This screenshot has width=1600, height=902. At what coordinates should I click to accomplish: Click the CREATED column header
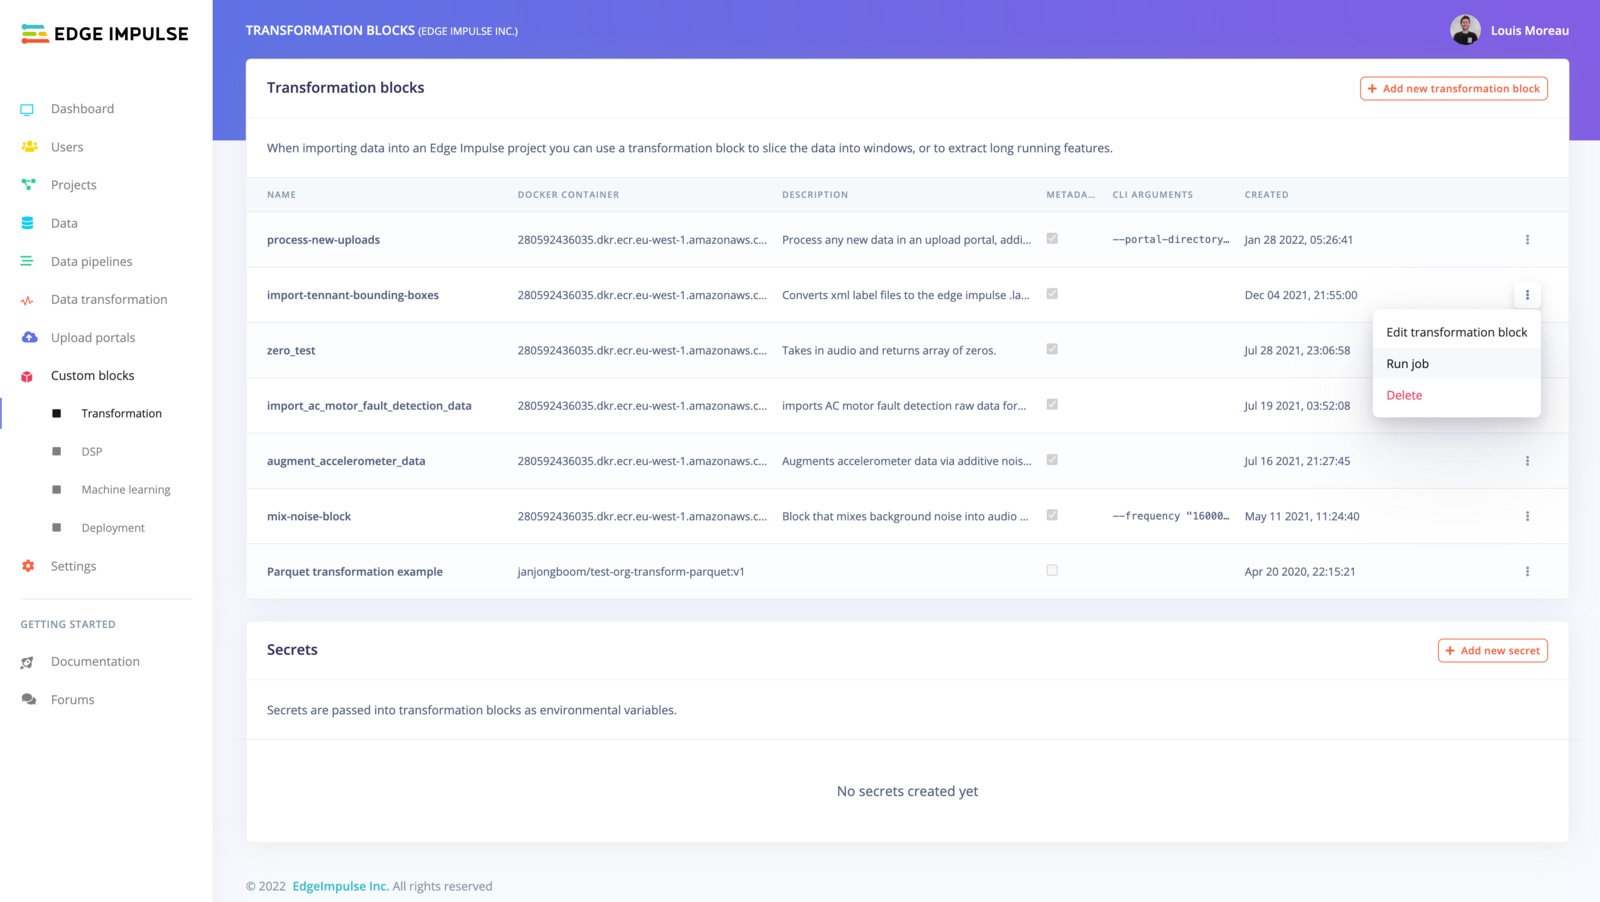coord(1266,195)
